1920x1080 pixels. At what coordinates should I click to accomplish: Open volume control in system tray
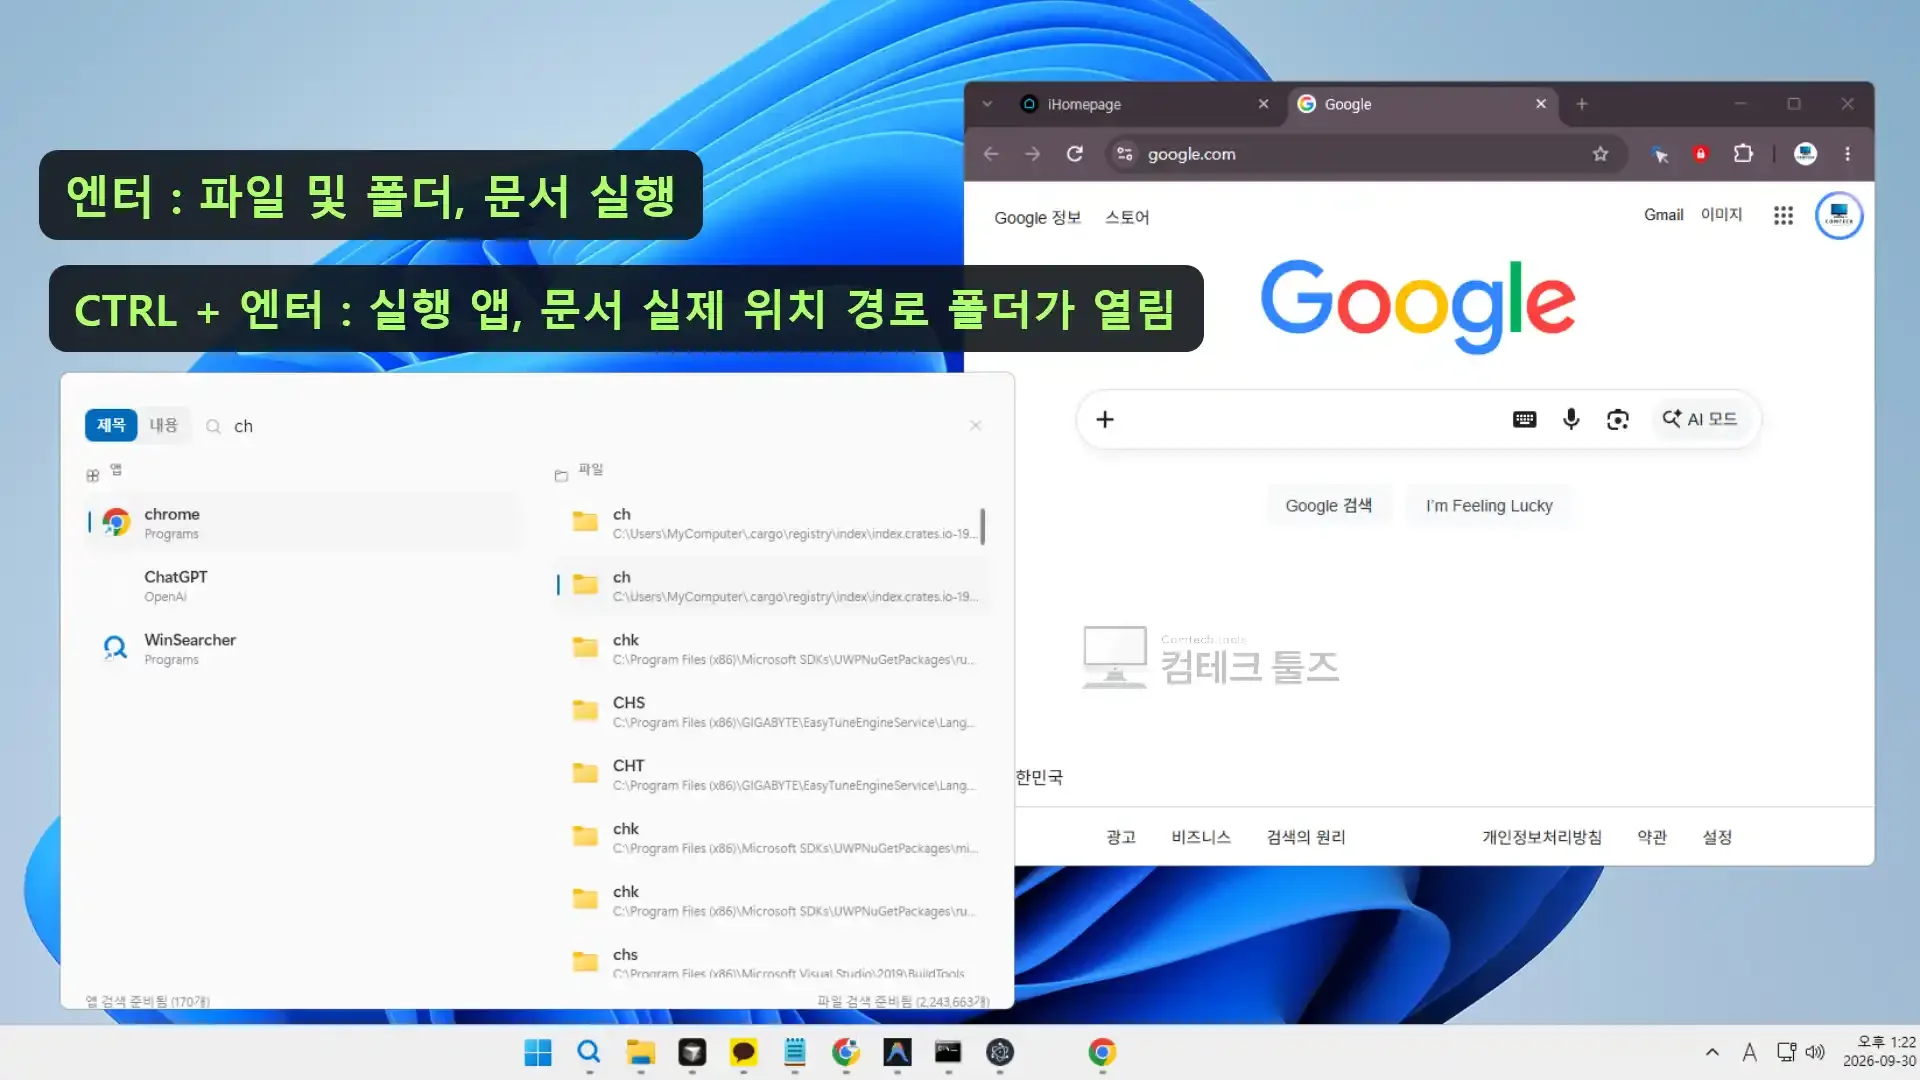coord(1815,1052)
